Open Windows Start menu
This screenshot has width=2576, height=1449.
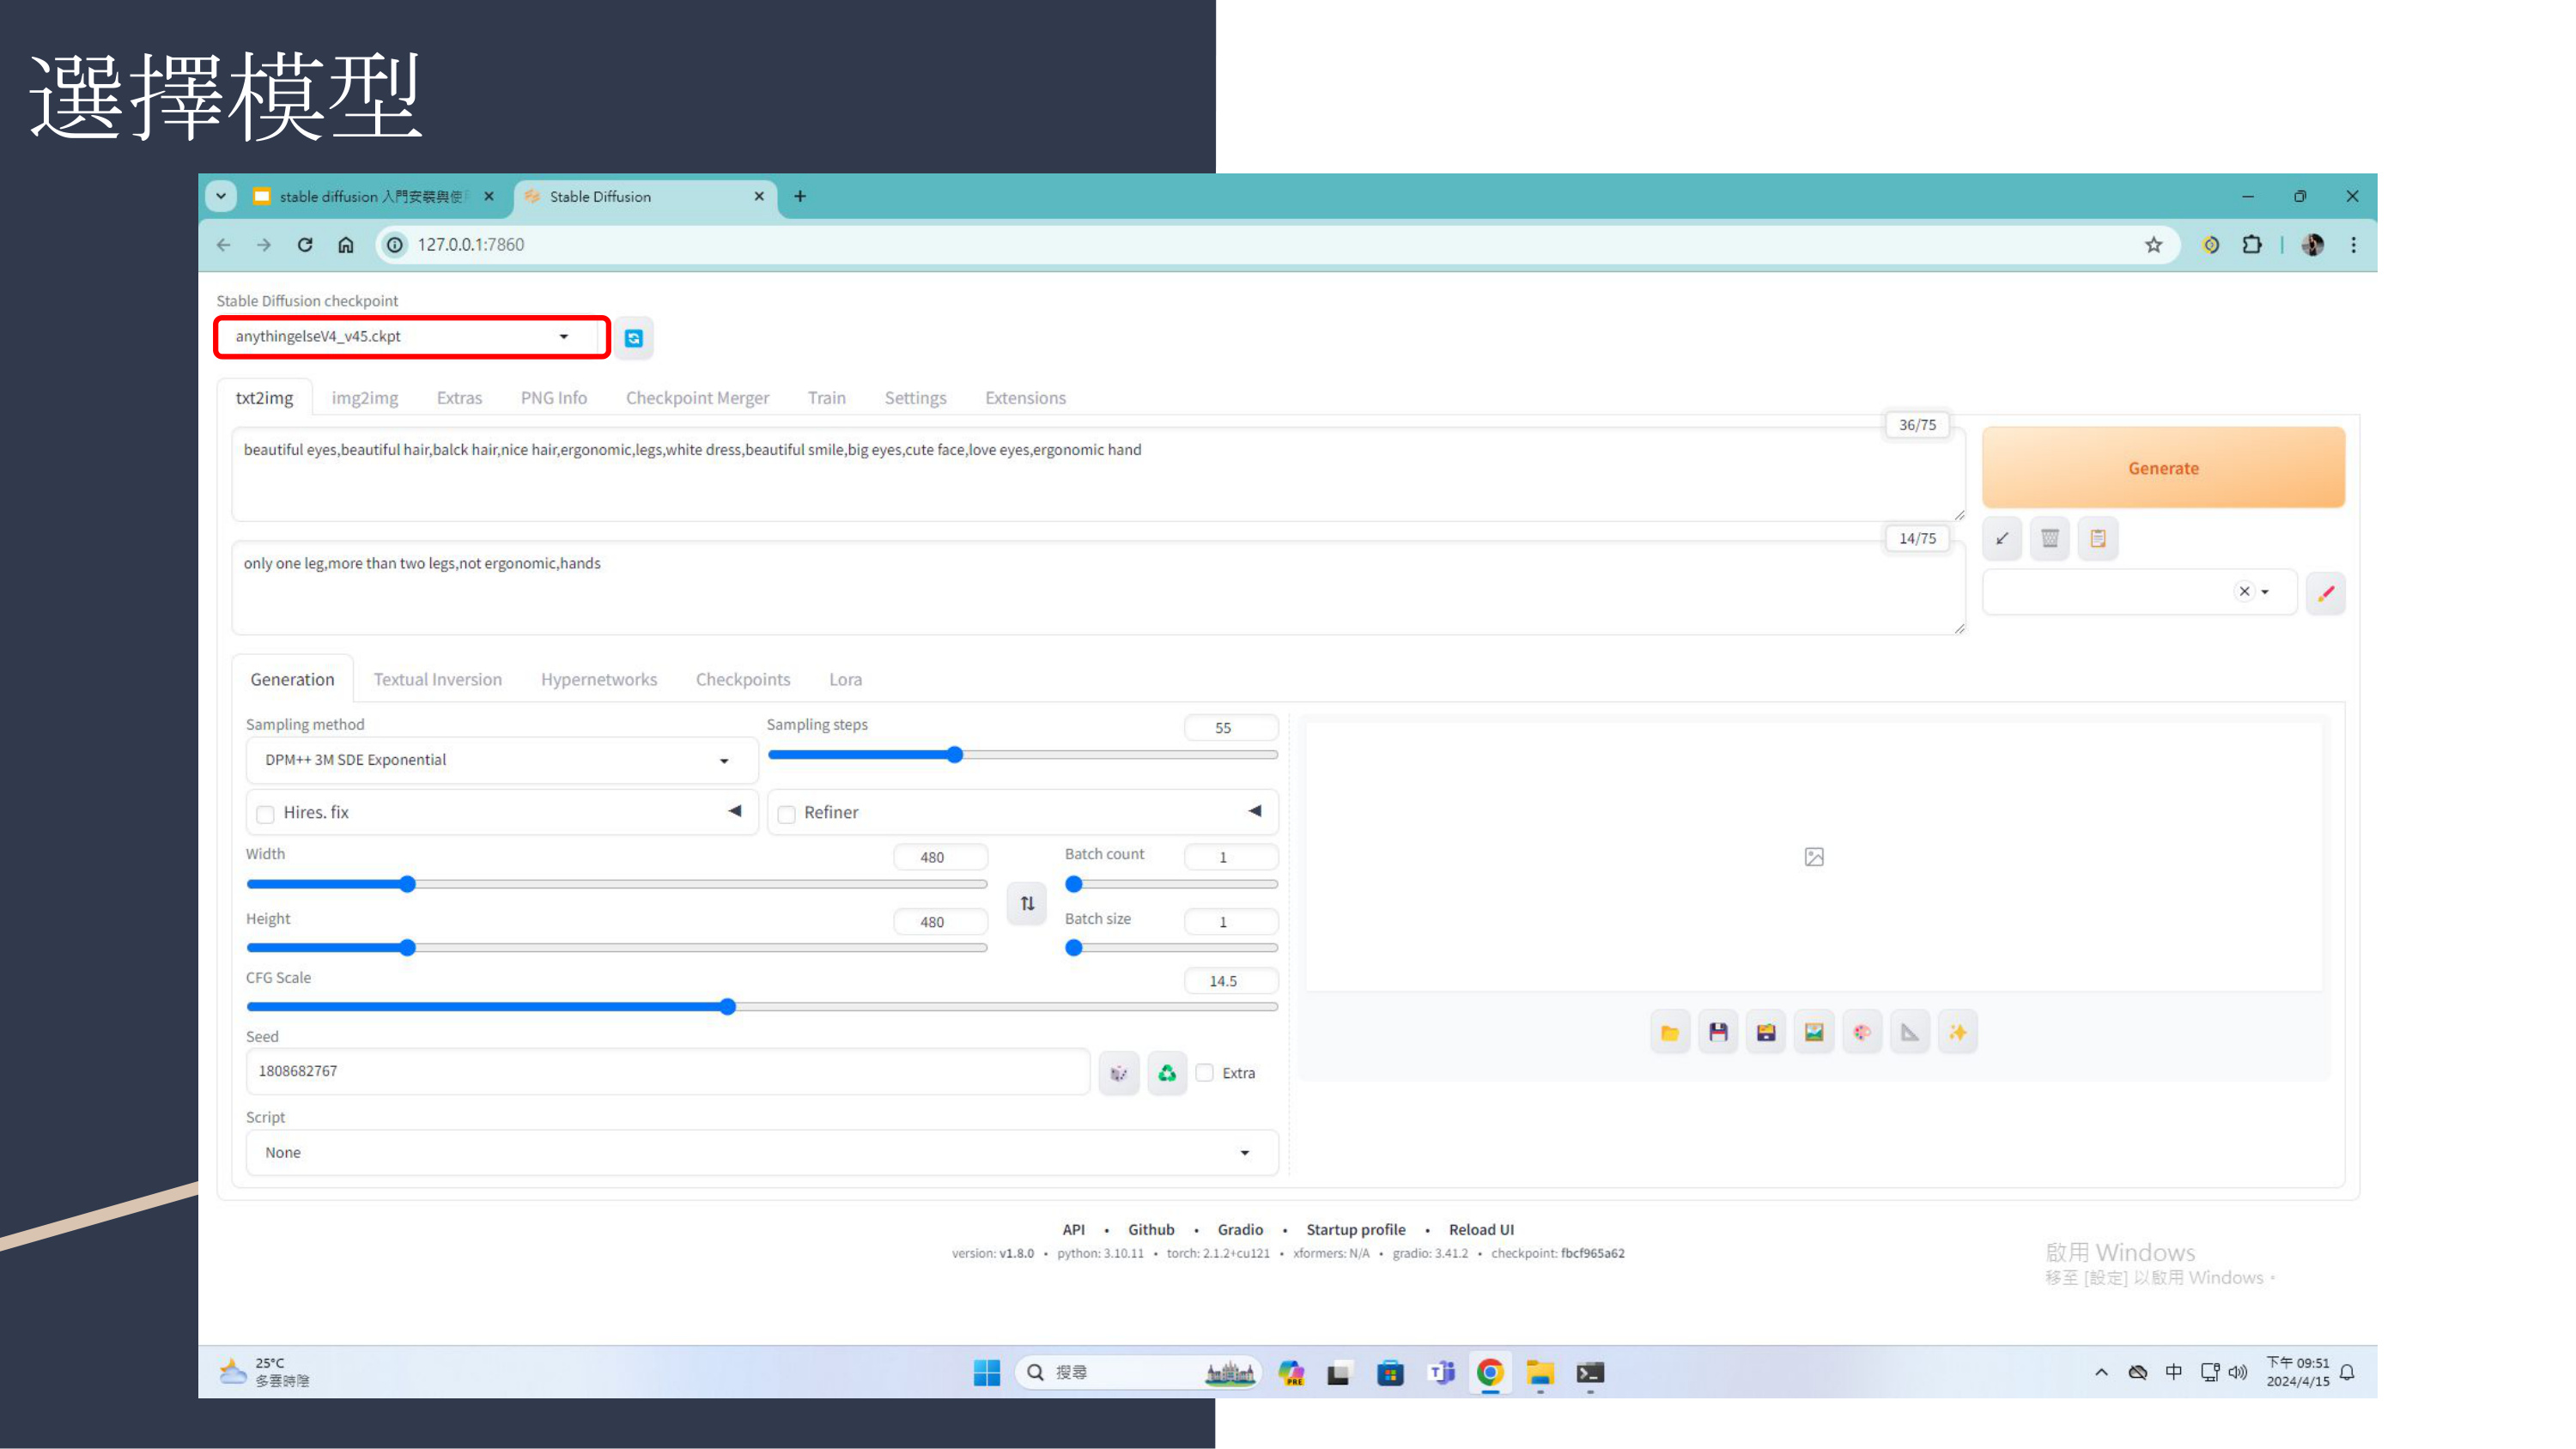[x=987, y=1373]
